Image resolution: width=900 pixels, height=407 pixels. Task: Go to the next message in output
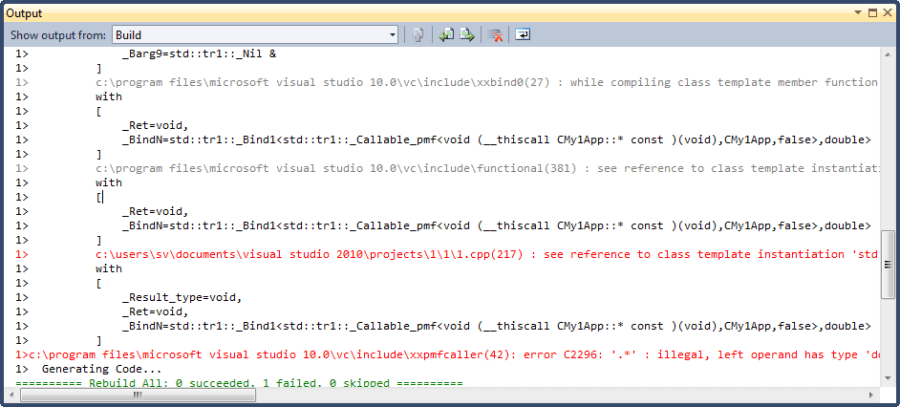[x=467, y=35]
